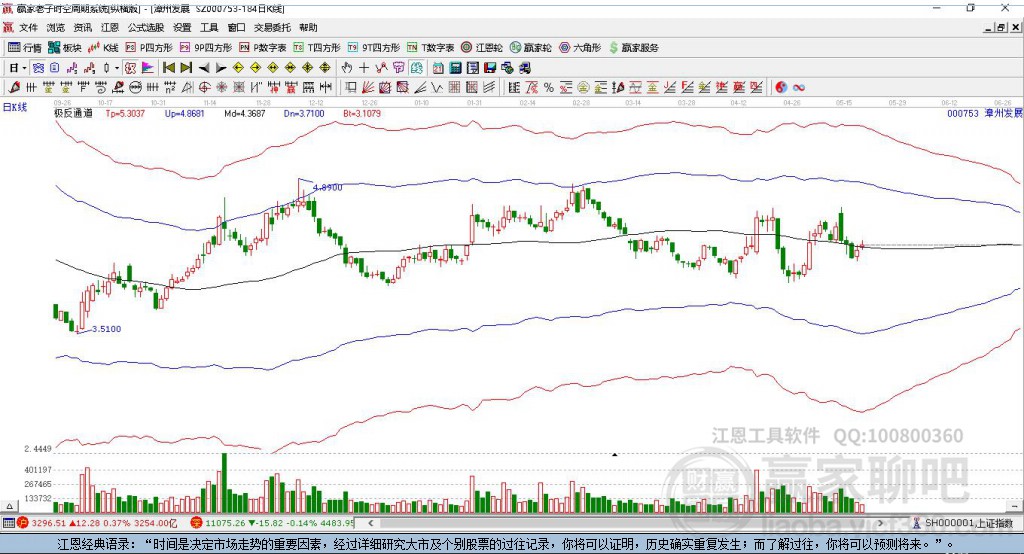Open the 浏览 menu
This screenshot has height=554, width=1024.
[x=56, y=27]
